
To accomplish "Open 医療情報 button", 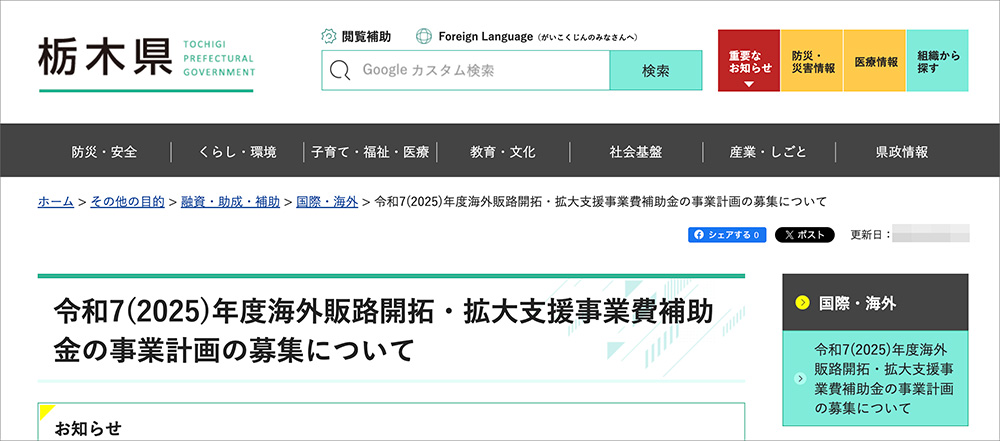I will pyautogui.click(x=874, y=61).
